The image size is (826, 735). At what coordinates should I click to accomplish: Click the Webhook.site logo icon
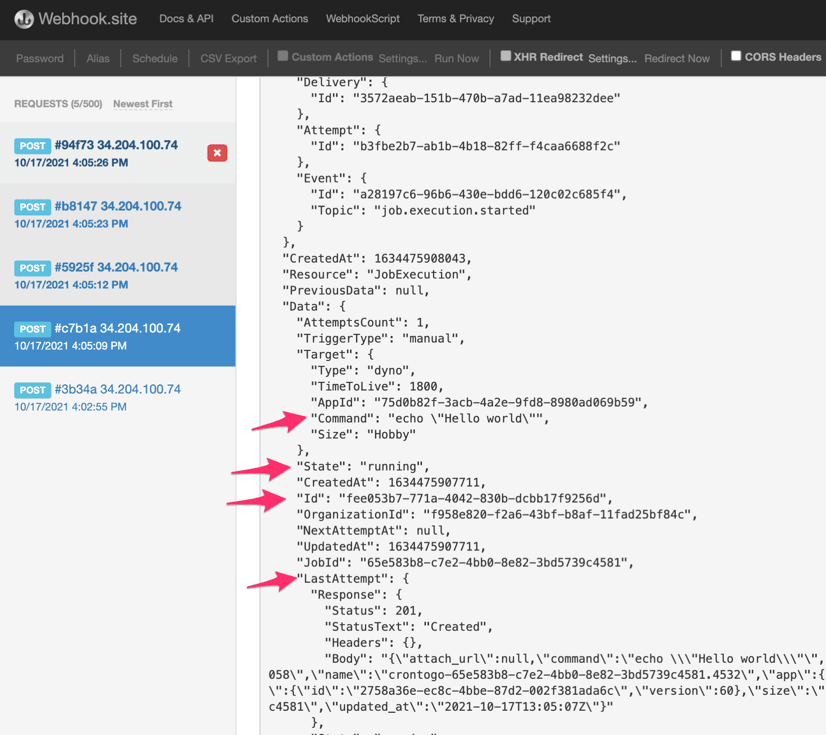click(23, 19)
